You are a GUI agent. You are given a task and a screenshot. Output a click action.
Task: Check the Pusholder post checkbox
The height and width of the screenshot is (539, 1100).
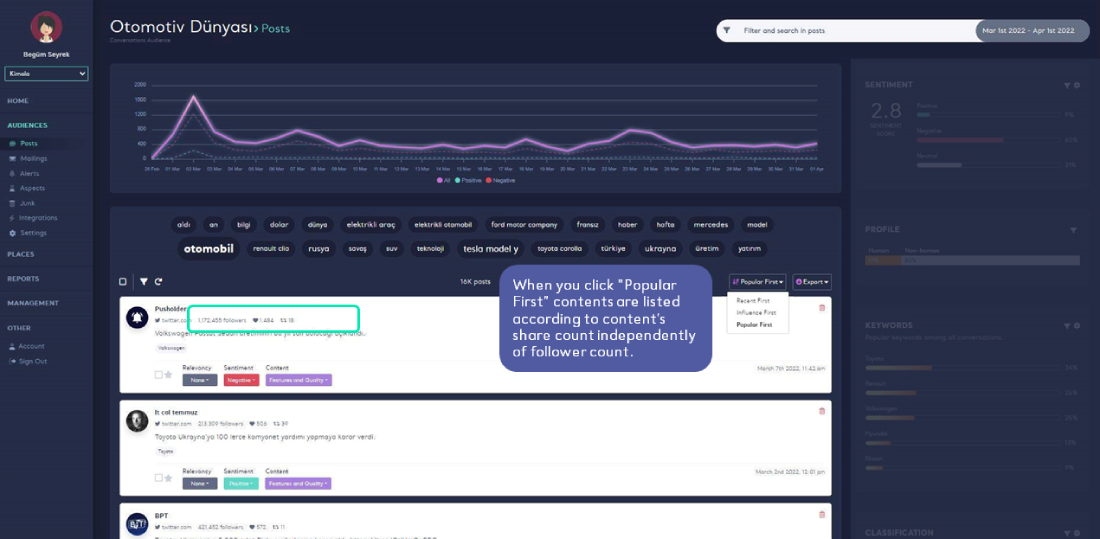pyautogui.click(x=158, y=375)
